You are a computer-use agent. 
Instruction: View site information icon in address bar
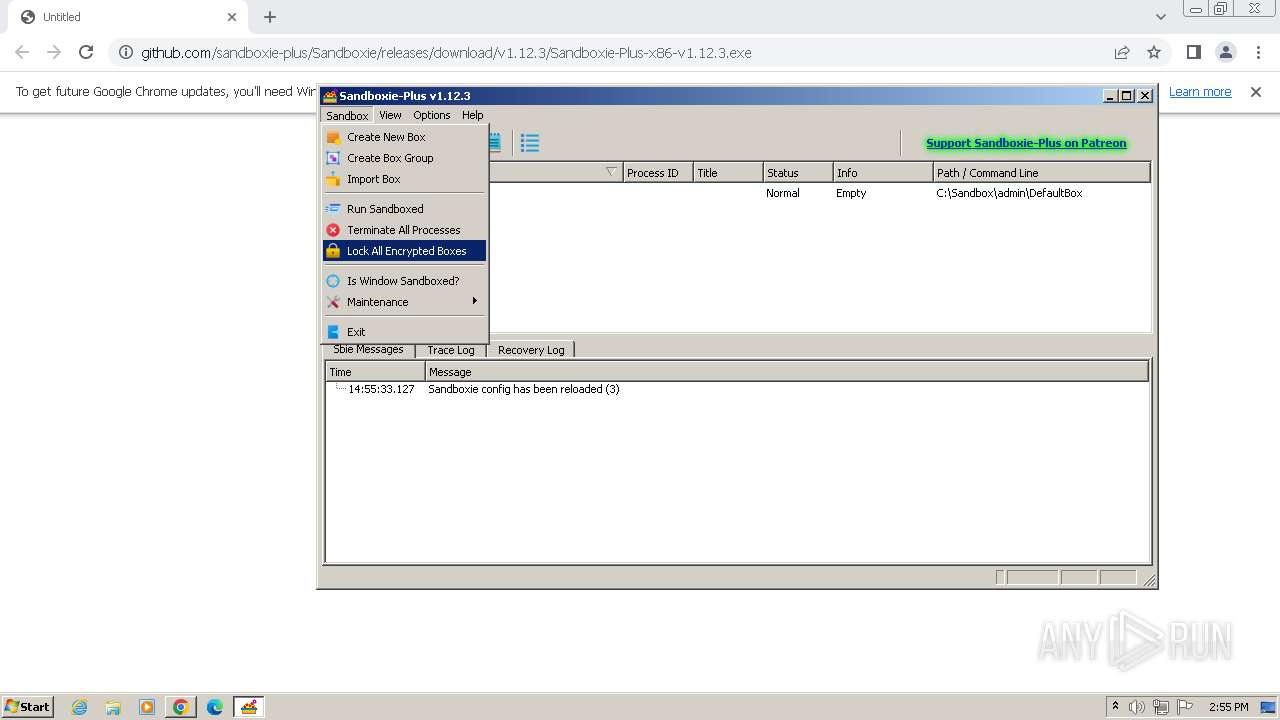coord(124,52)
